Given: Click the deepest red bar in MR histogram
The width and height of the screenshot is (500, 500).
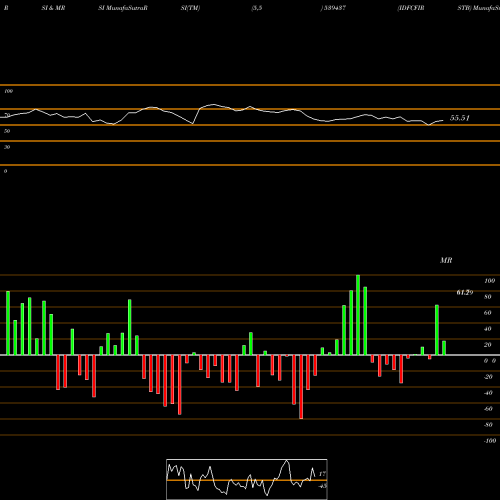Looking at the screenshot, I should pos(301,387).
